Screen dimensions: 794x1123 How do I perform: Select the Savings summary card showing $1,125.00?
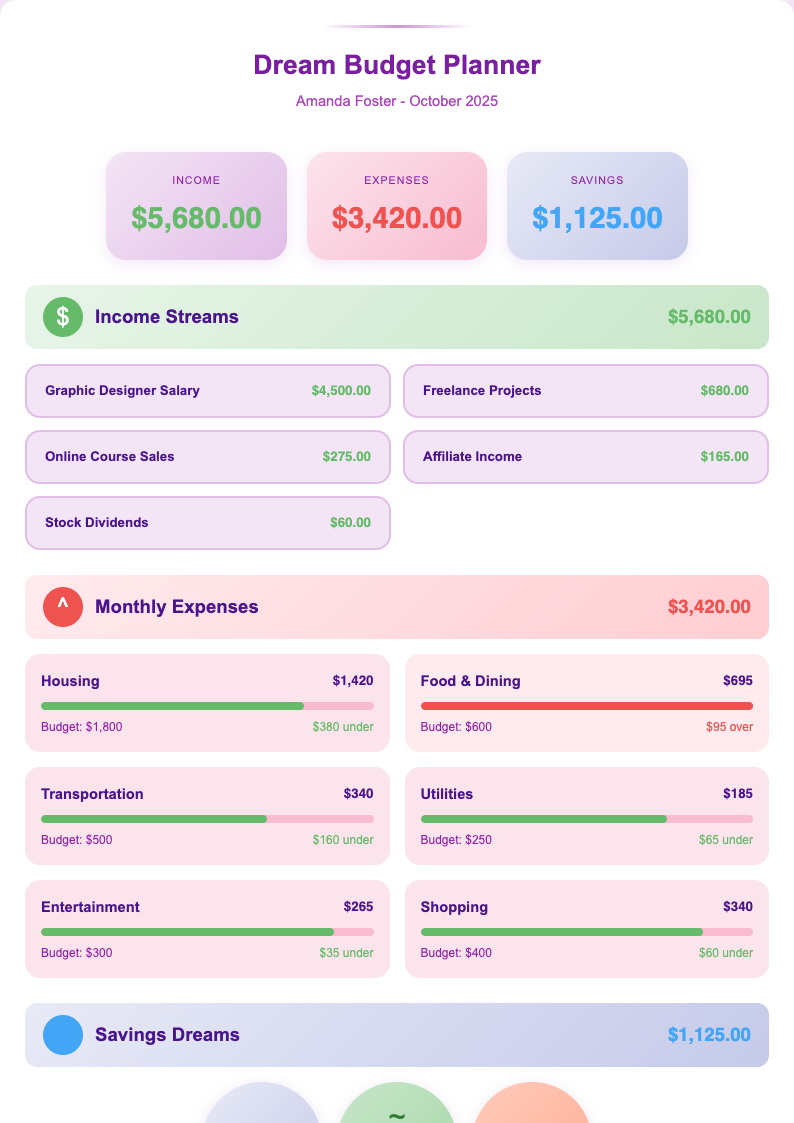(x=597, y=205)
